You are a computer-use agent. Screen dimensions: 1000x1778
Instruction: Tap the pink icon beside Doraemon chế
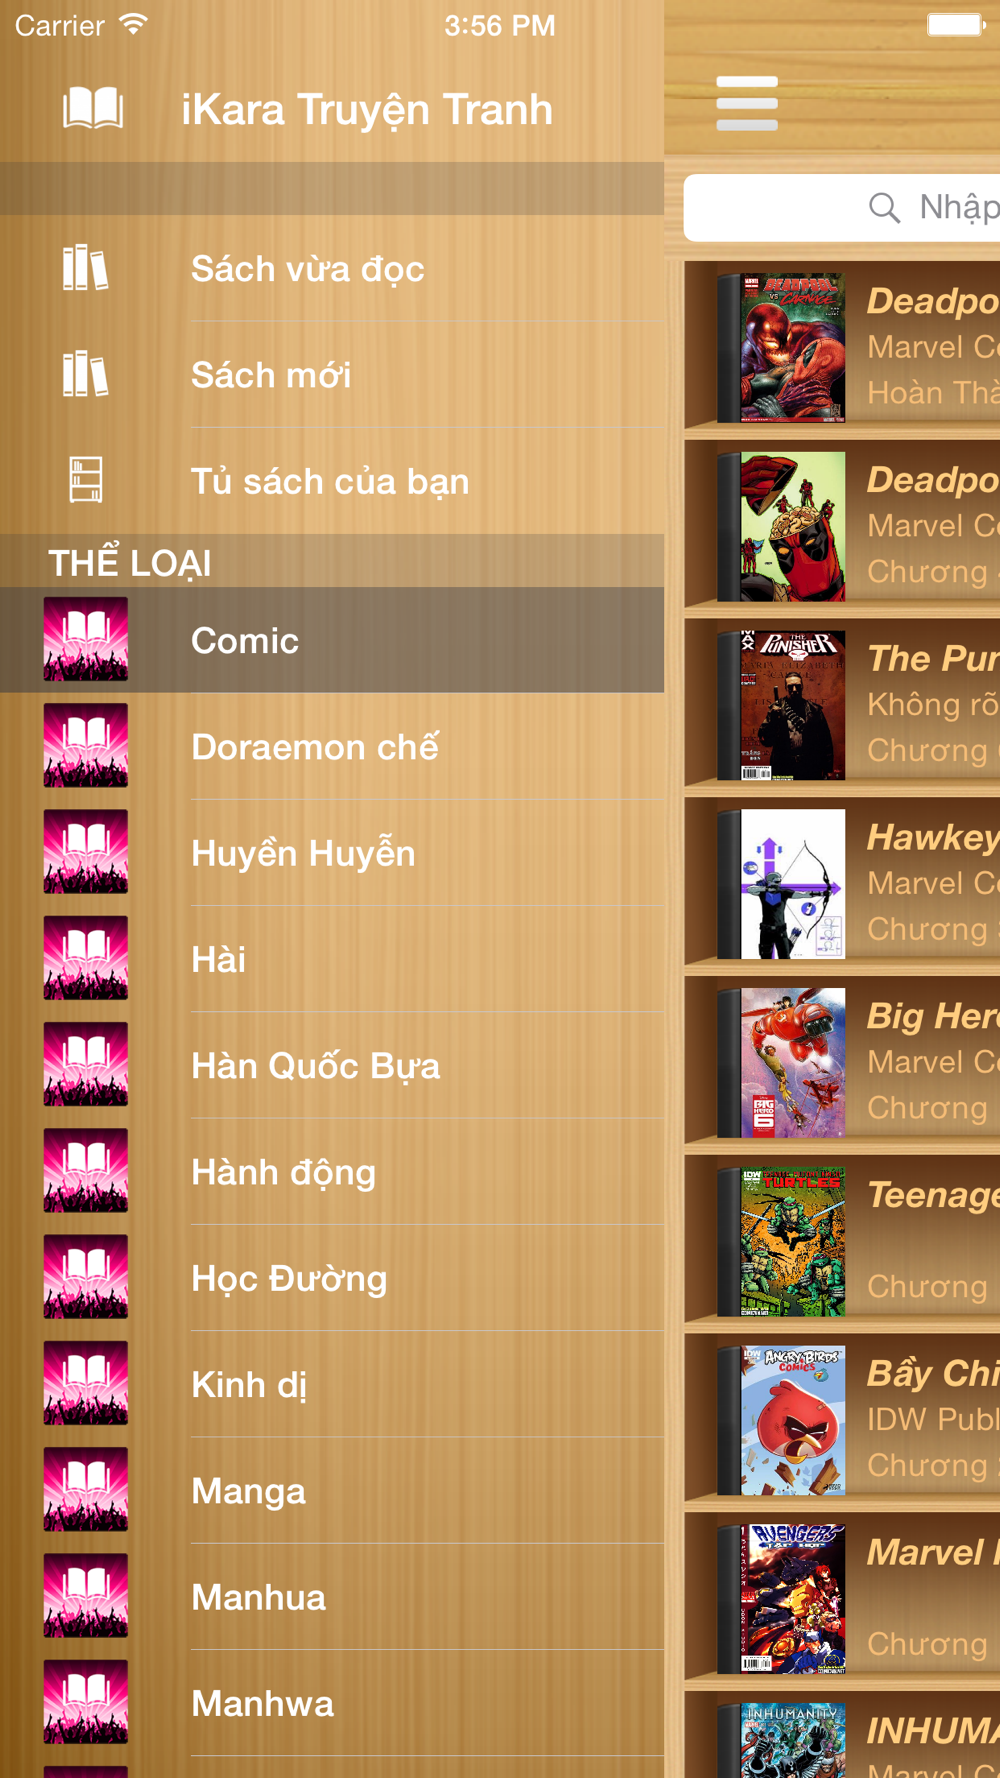click(x=86, y=746)
